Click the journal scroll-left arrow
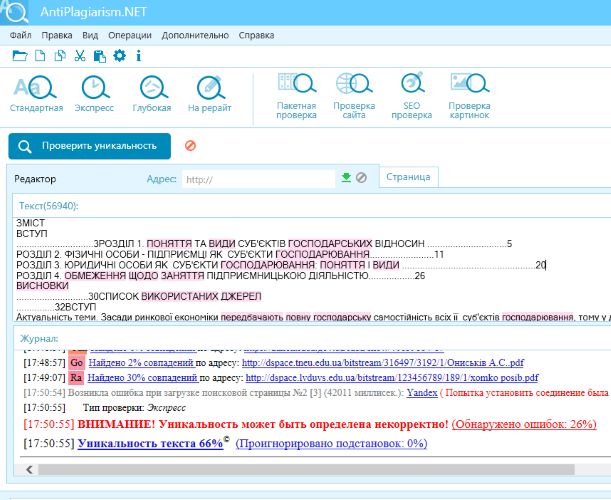Viewport: 611px width, 500px height. pos(30,470)
